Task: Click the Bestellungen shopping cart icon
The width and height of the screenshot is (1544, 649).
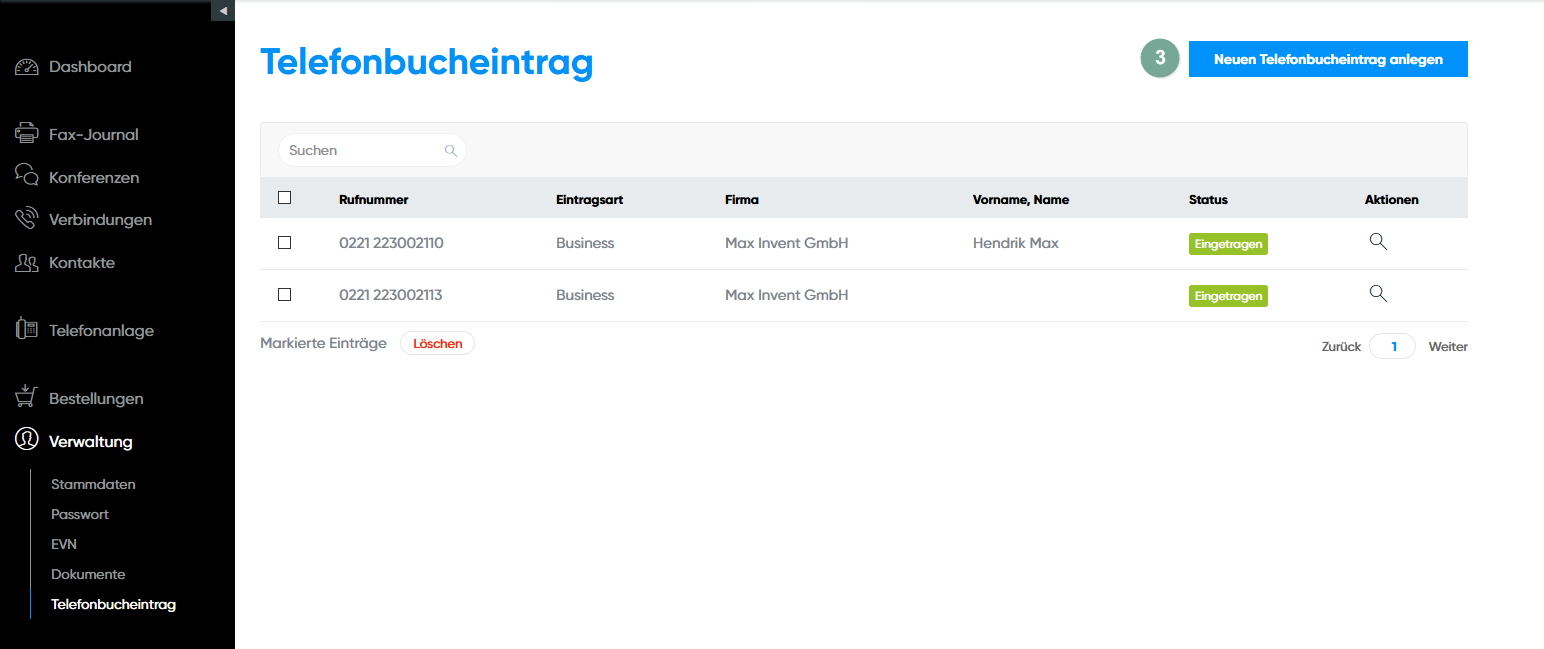Action: pyautogui.click(x=27, y=397)
